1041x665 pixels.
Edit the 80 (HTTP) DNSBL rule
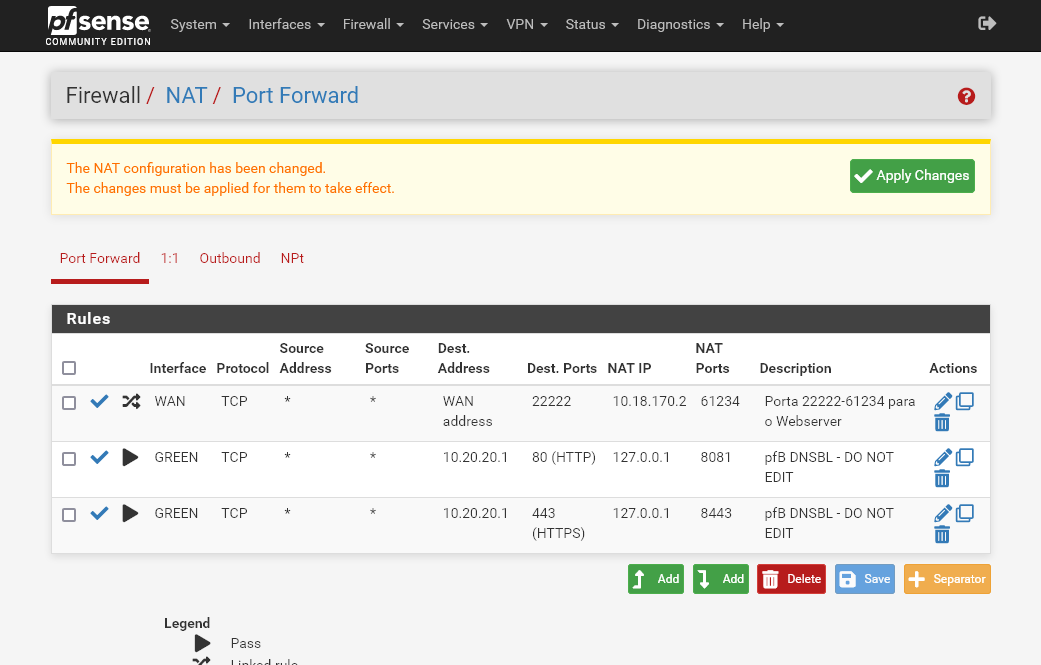pos(942,458)
